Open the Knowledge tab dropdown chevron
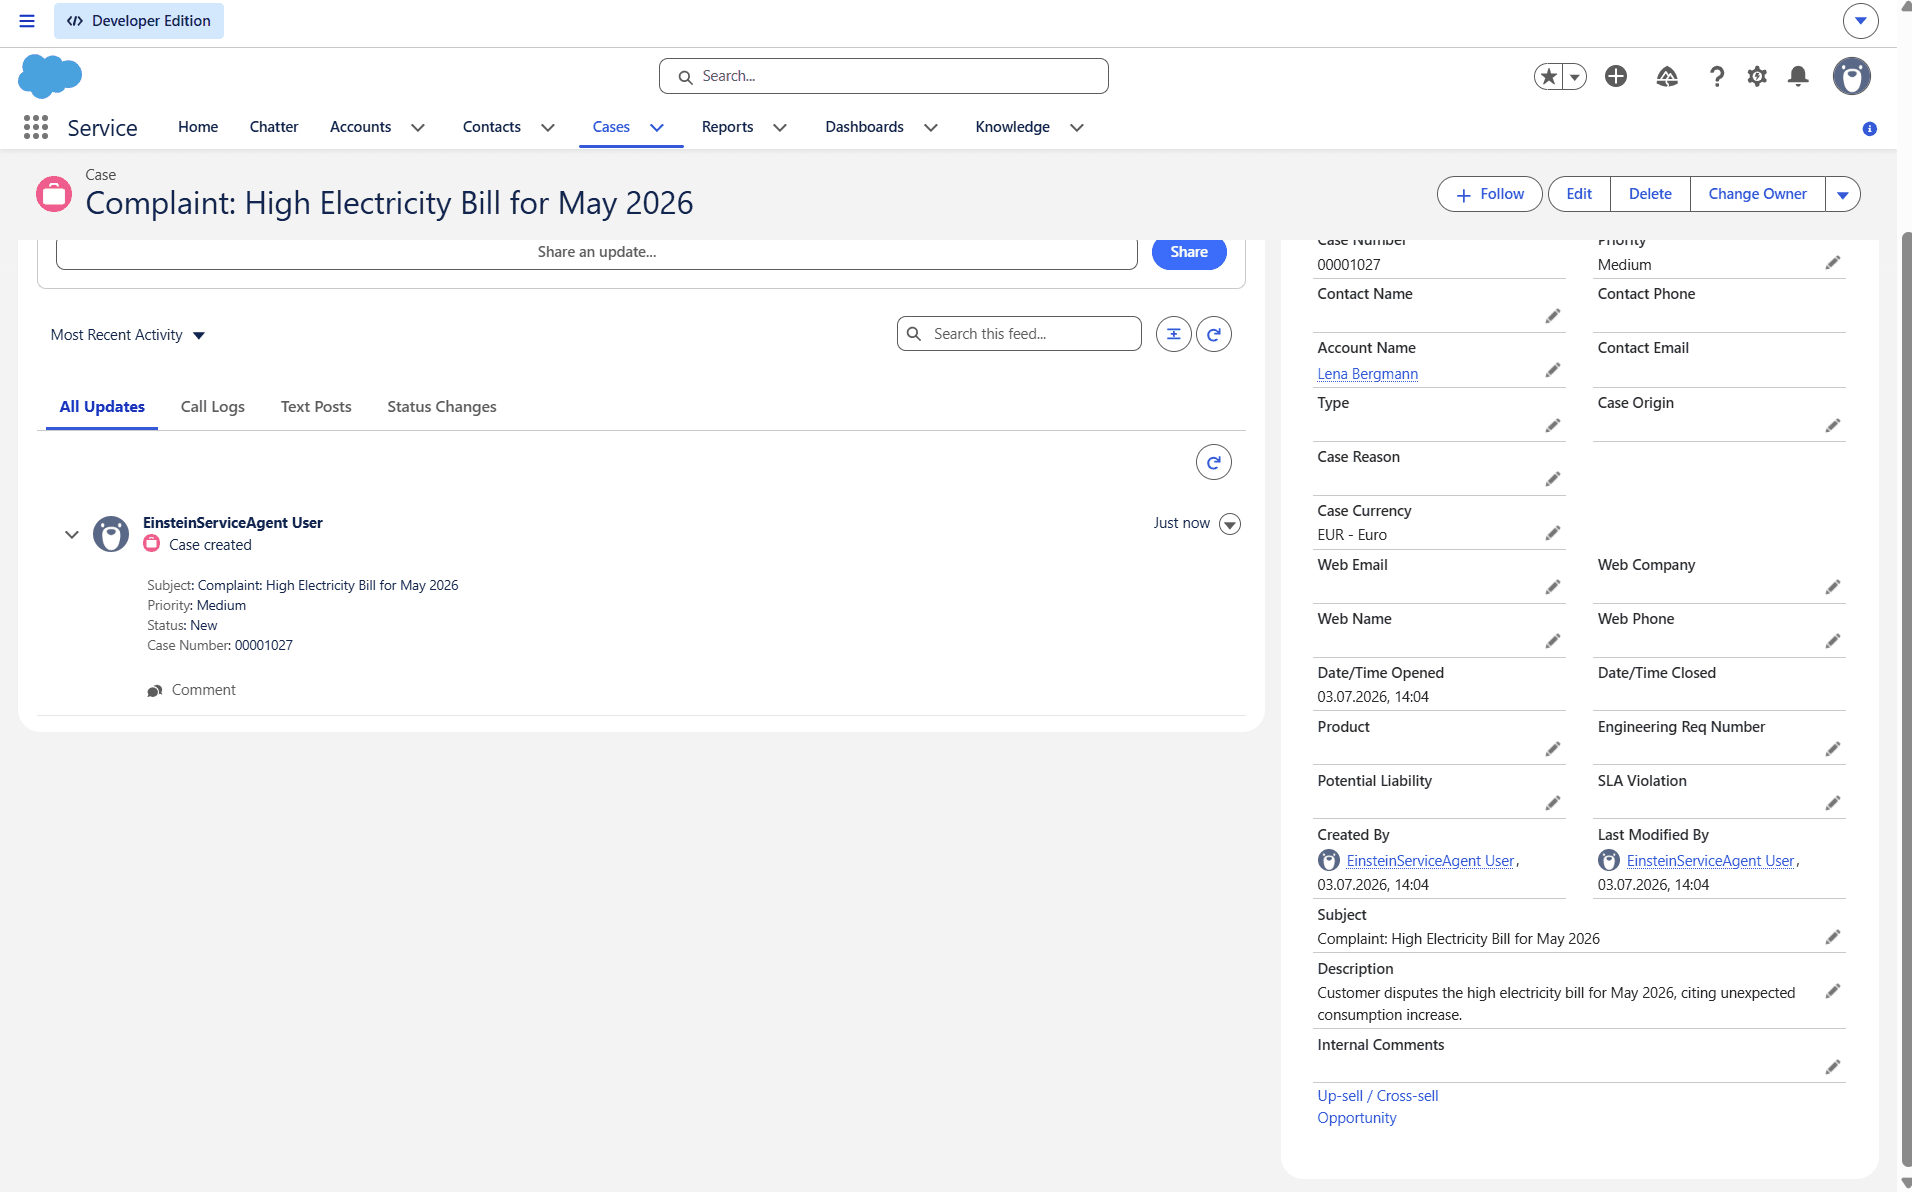Image resolution: width=1912 pixels, height=1192 pixels. coord(1077,128)
